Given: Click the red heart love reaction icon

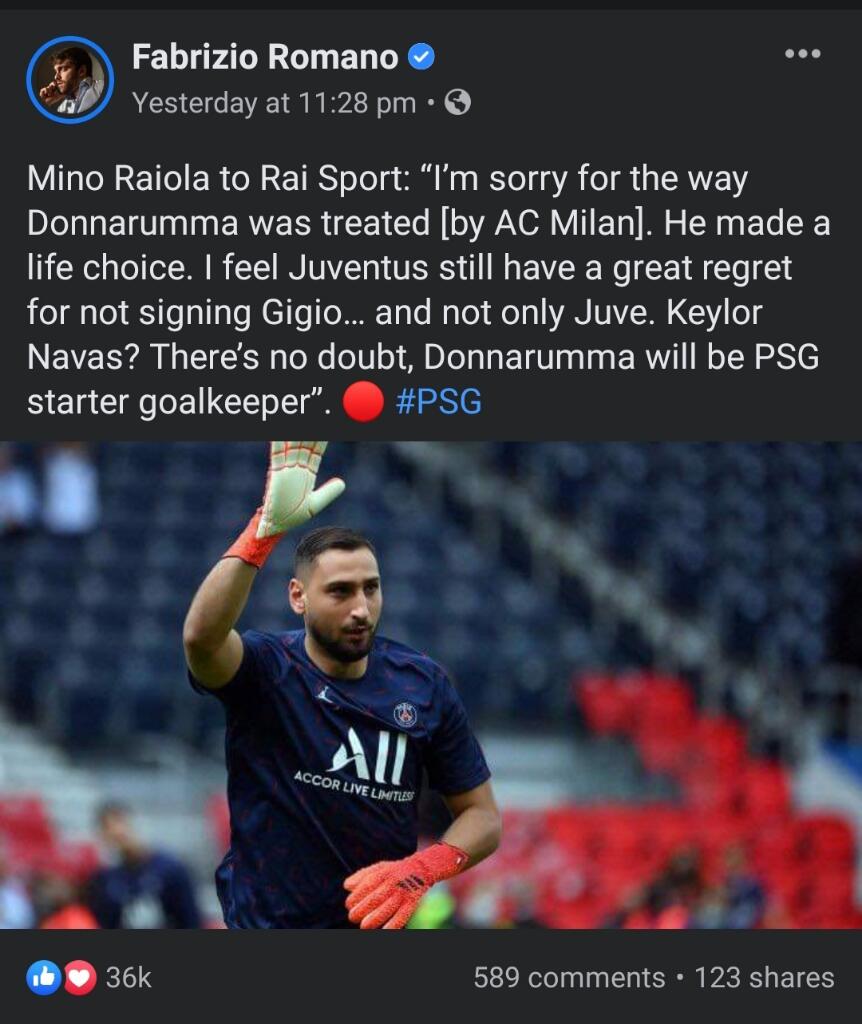Looking at the screenshot, I should [x=80, y=978].
